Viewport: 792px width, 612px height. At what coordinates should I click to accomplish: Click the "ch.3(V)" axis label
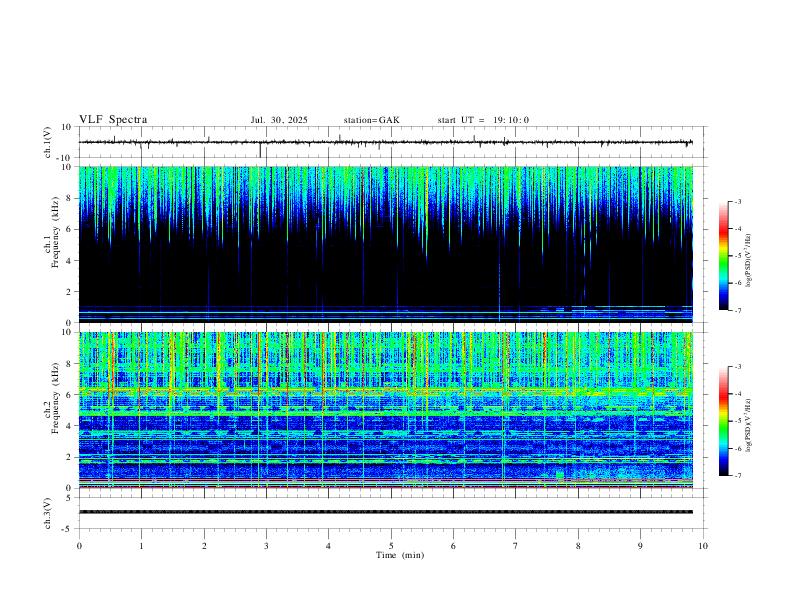point(48,513)
